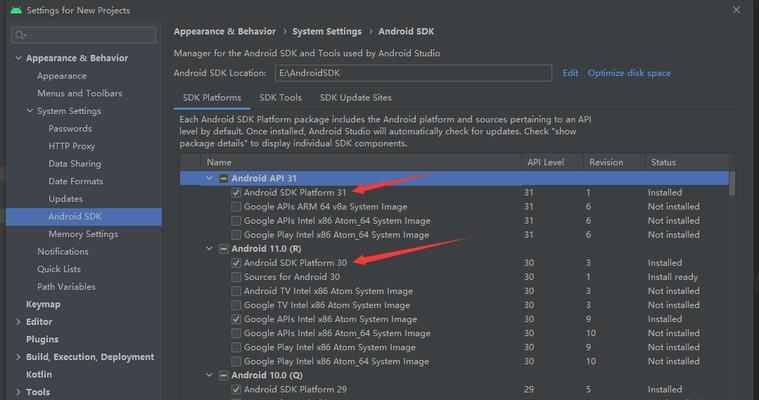Image resolution: width=759 pixels, height=400 pixels.
Task: Check API 31 Google Play Intel x86 Atom_64 image
Action: click(x=236, y=235)
